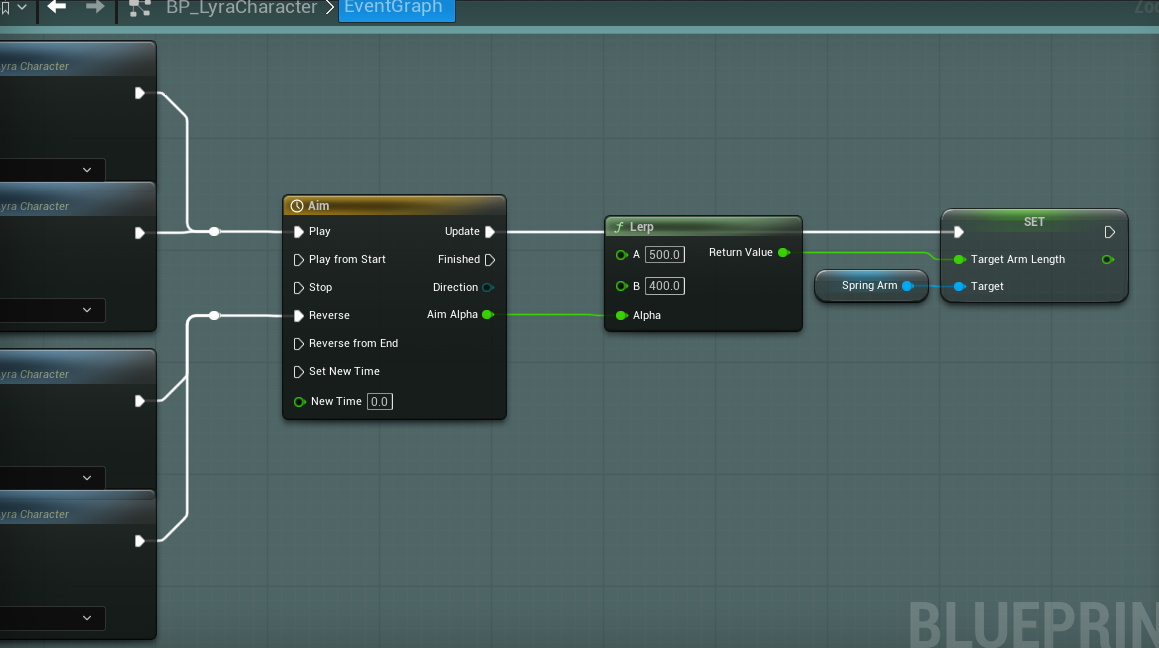Select the EventGraph breadcrumb tab
Screen dimensions: 1159x648
tap(396, 9)
